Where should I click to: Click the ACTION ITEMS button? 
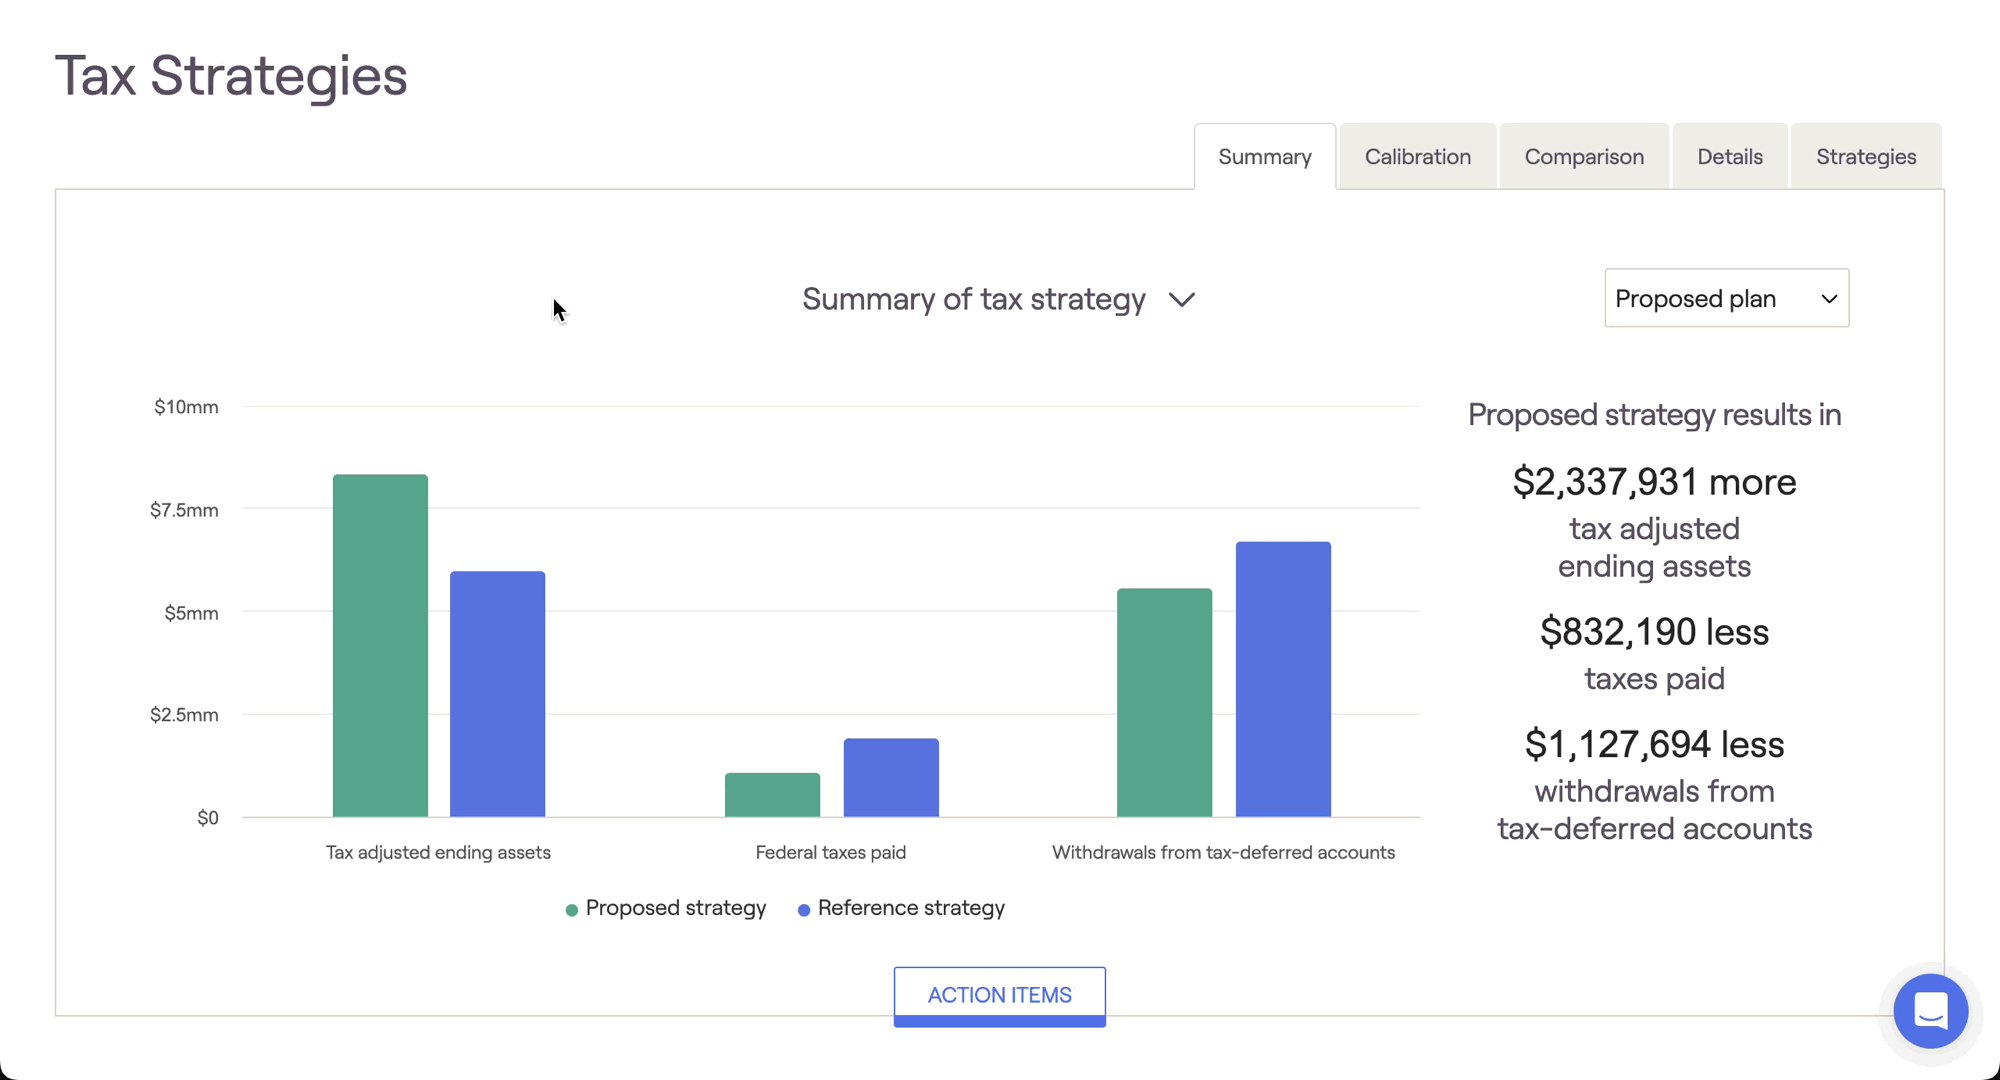tap(999, 995)
